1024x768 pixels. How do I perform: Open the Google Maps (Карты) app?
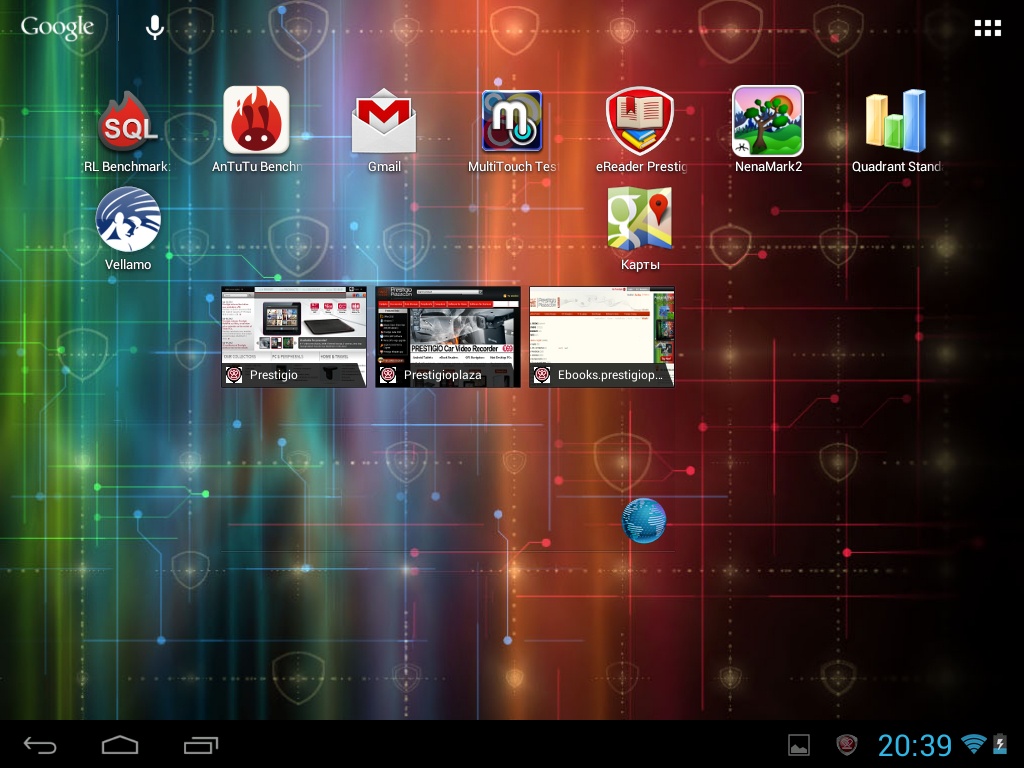640,220
